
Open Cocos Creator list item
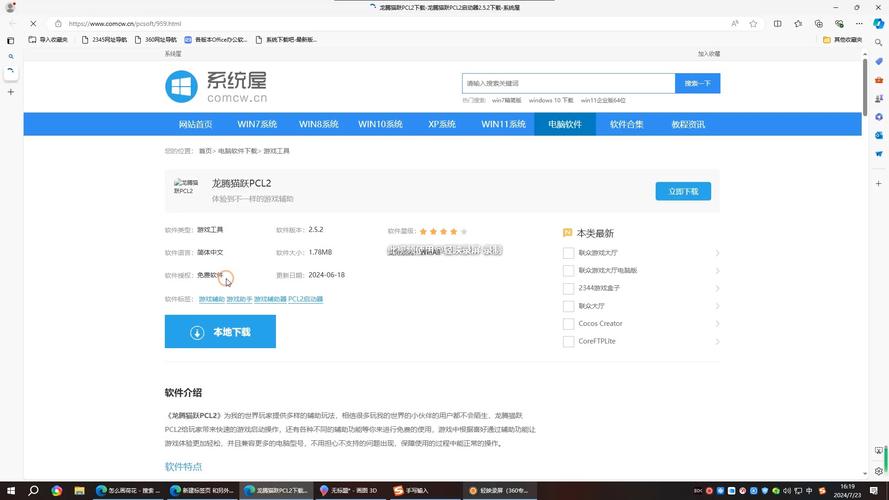pos(600,324)
